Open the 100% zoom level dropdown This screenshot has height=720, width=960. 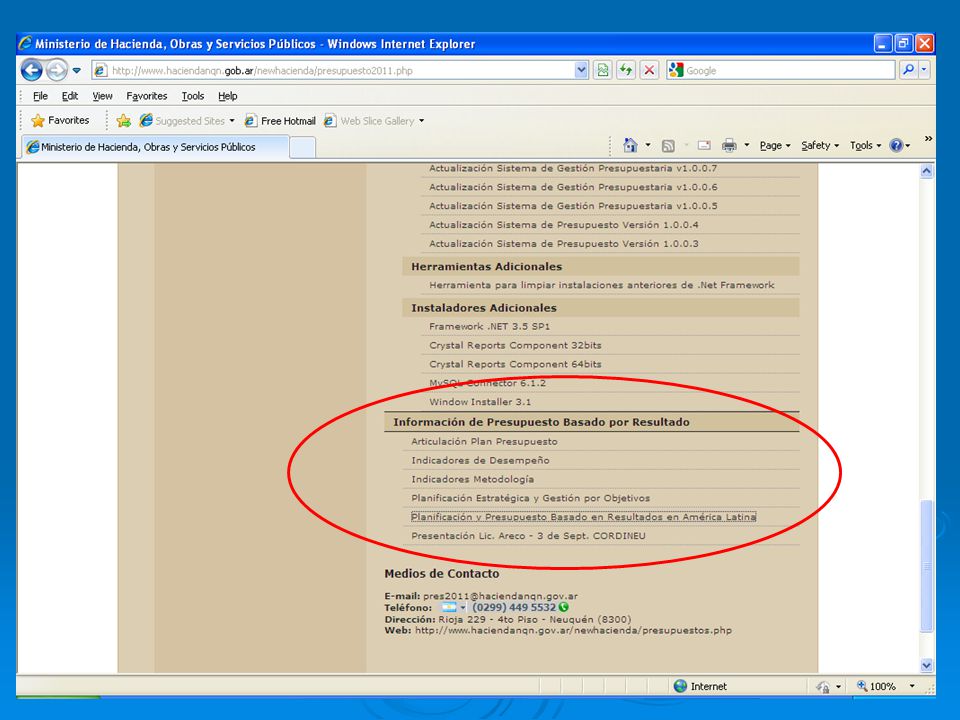pyautogui.click(x=912, y=686)
